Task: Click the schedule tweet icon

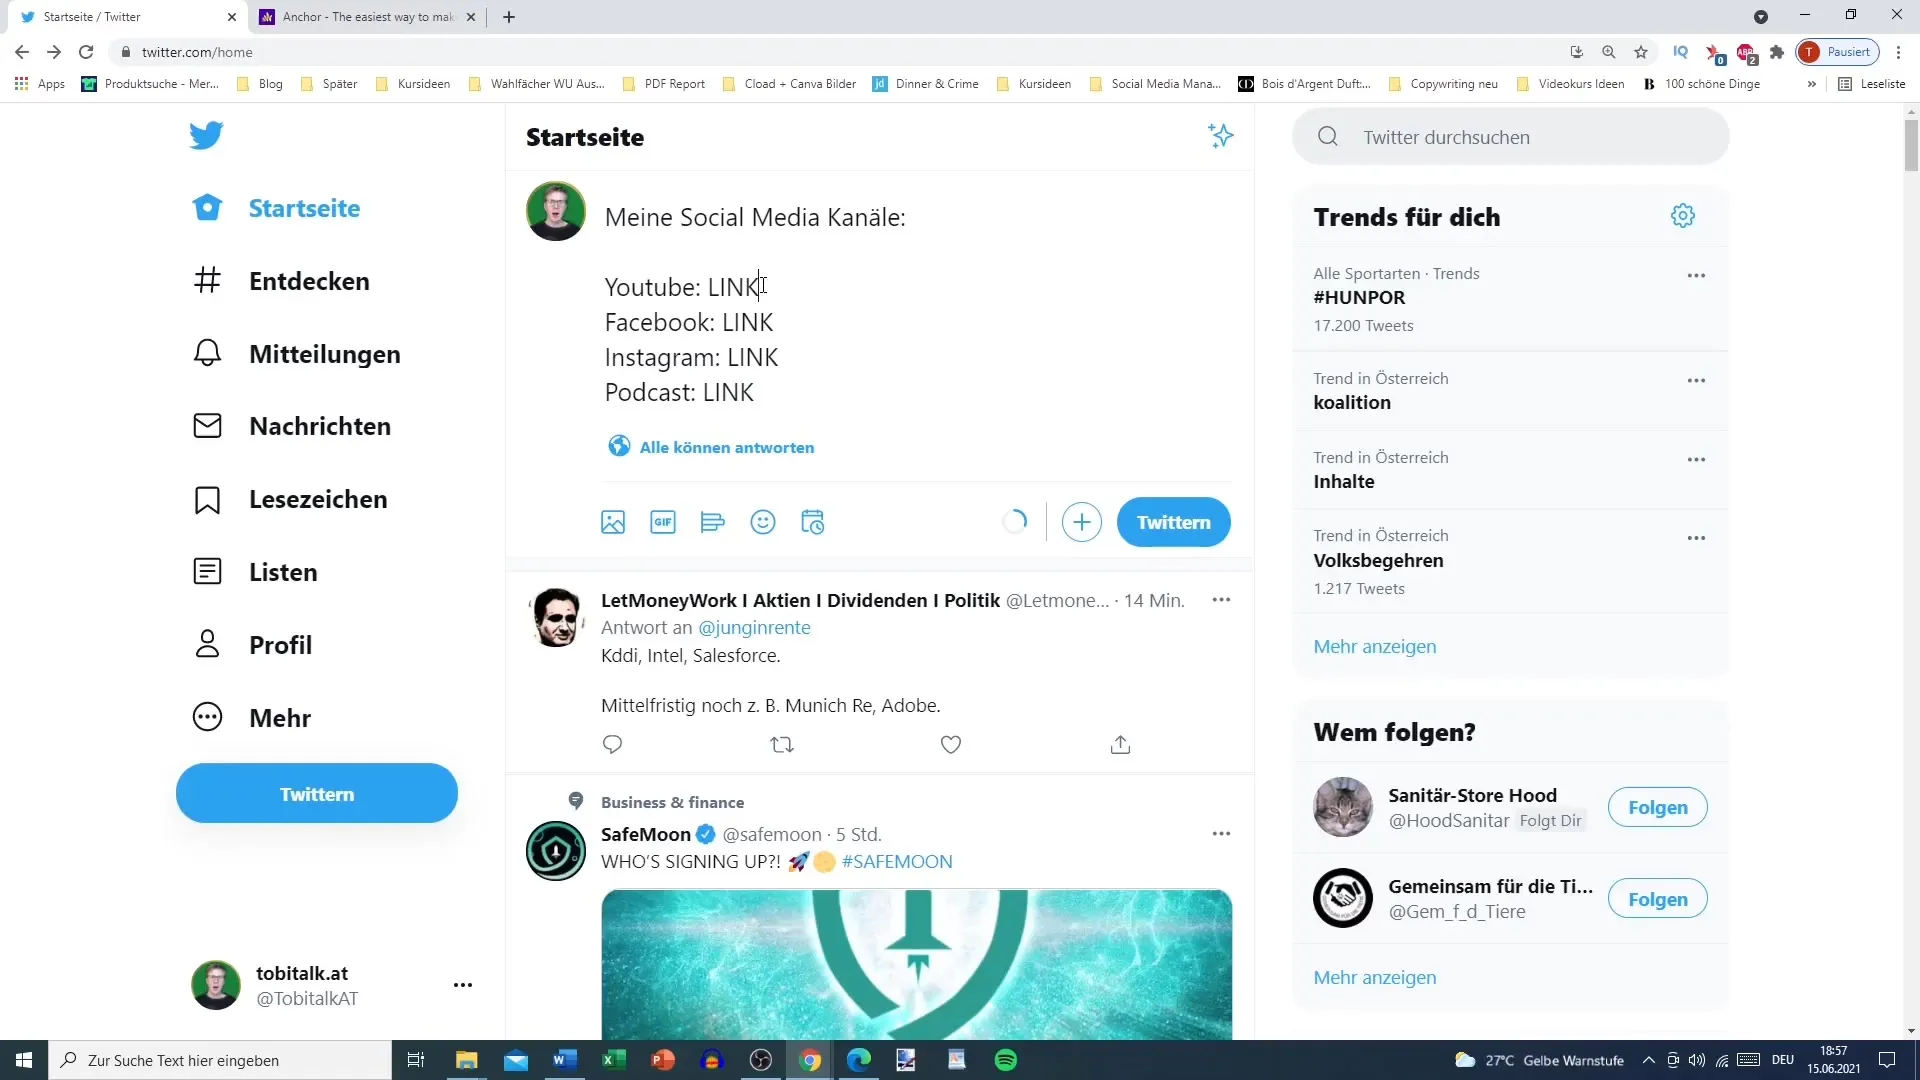Action: (812, 522)
